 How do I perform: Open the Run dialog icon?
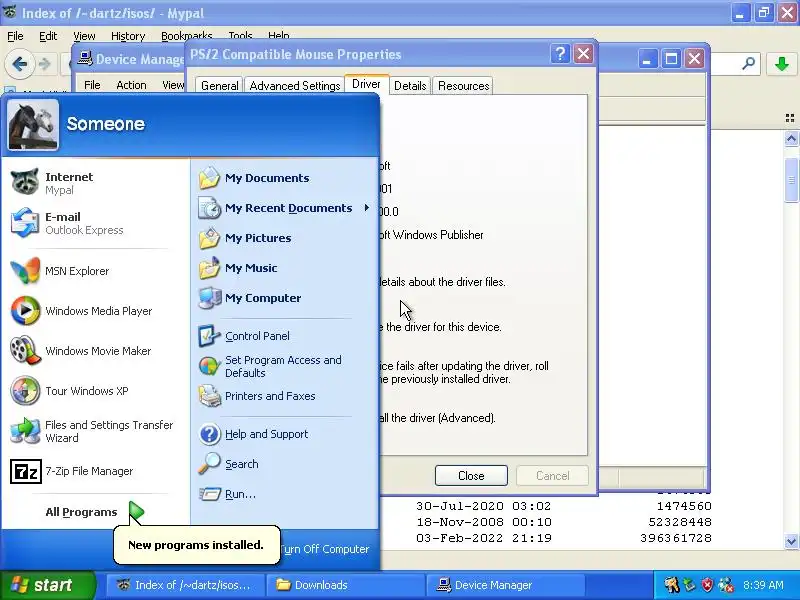pyautogui.click(x=209, y=494)
